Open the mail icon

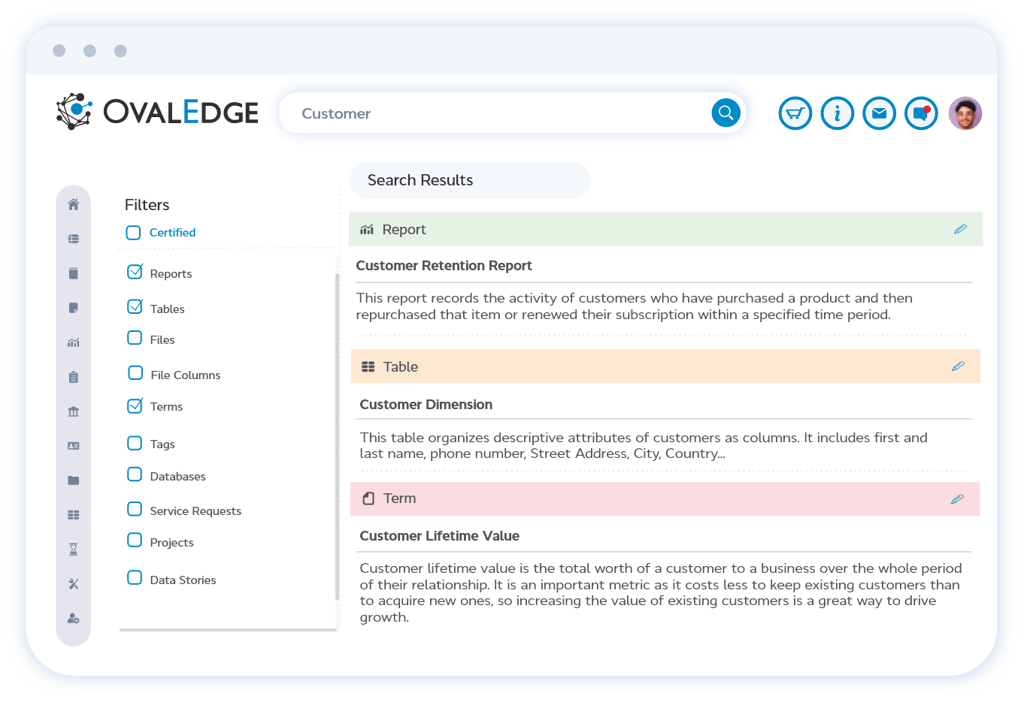879,113
